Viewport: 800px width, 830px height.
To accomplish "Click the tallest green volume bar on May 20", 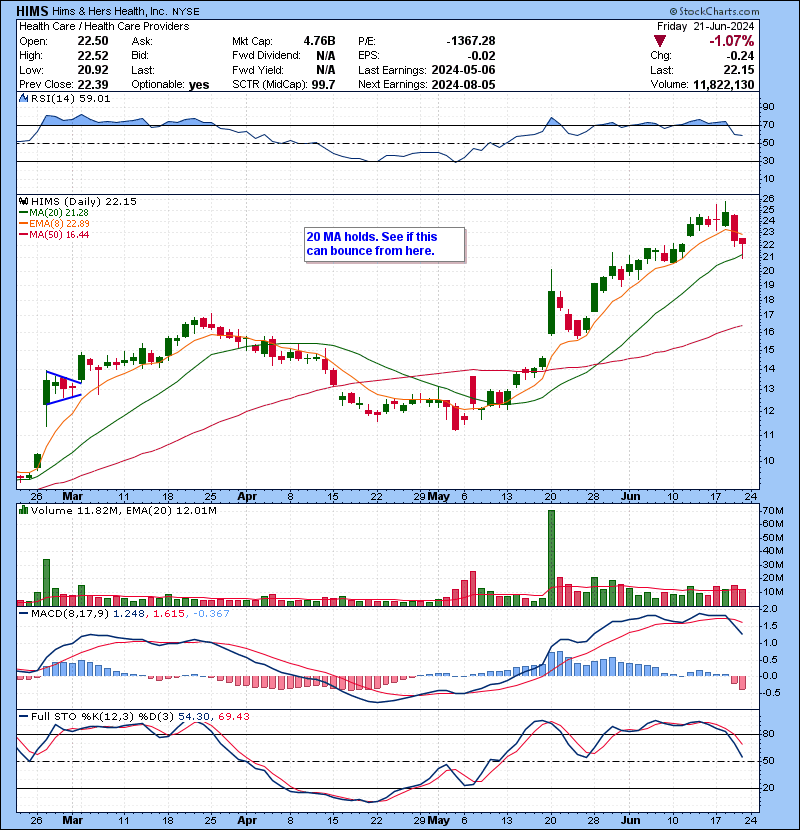I will coord(551,558).
